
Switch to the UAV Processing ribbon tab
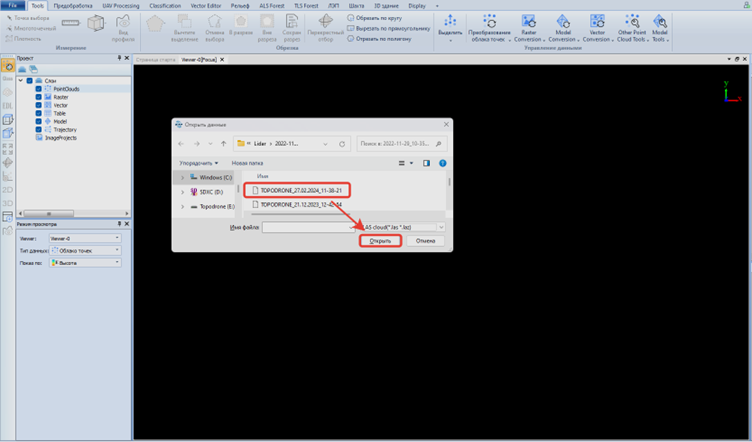click(x=121, y=6)
